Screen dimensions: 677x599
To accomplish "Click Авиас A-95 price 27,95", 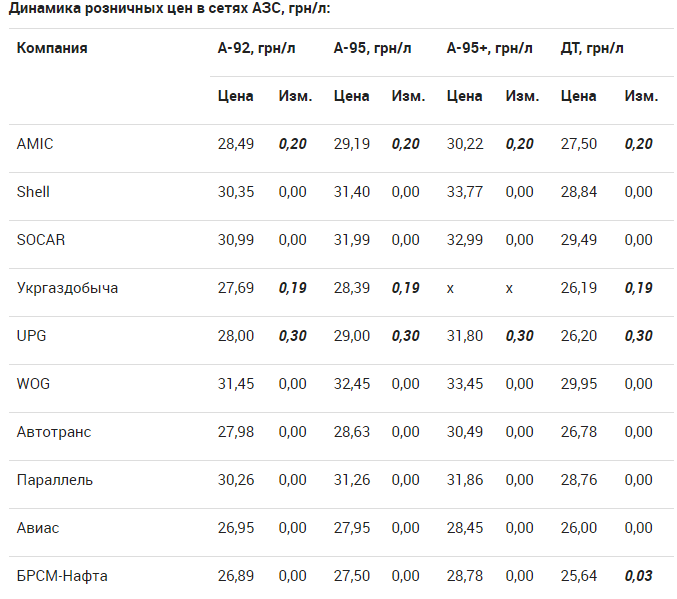I will 352,528.
